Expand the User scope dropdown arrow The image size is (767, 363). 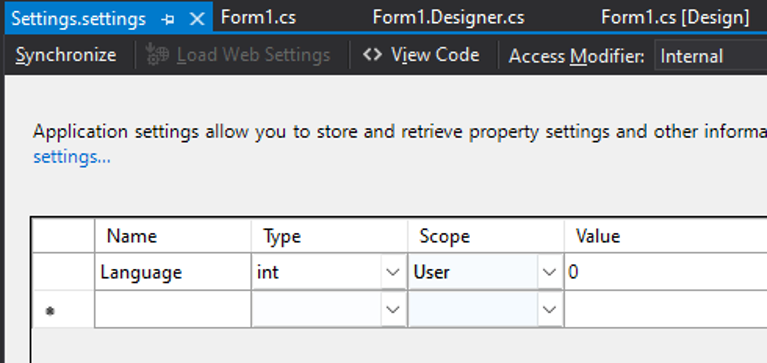[x=549, y=272]
